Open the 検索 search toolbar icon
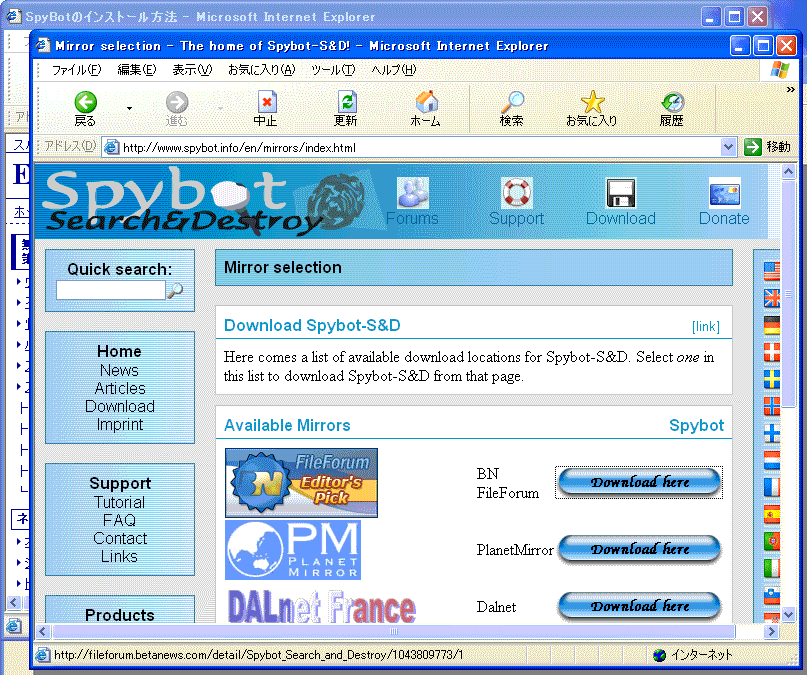The image size is (807, 675). coord(512,109)
